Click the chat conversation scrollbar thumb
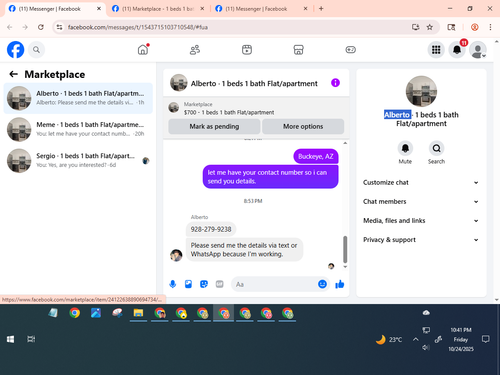 (x=345, y=249)
